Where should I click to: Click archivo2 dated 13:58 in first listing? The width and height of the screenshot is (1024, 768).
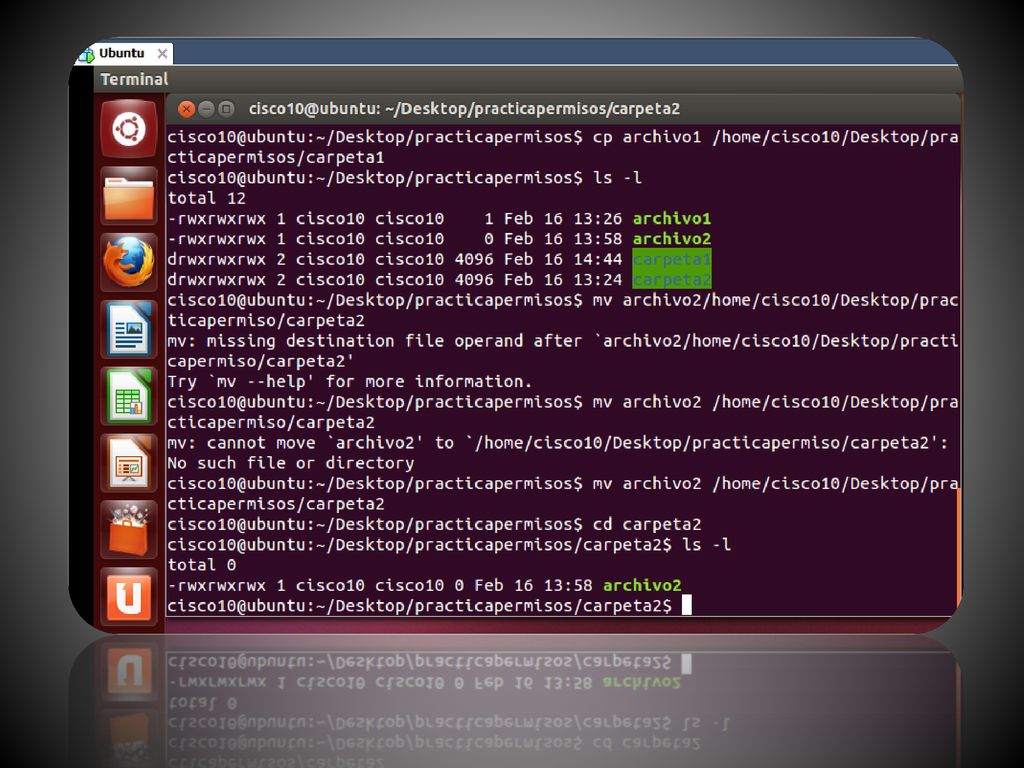point(671,238)
